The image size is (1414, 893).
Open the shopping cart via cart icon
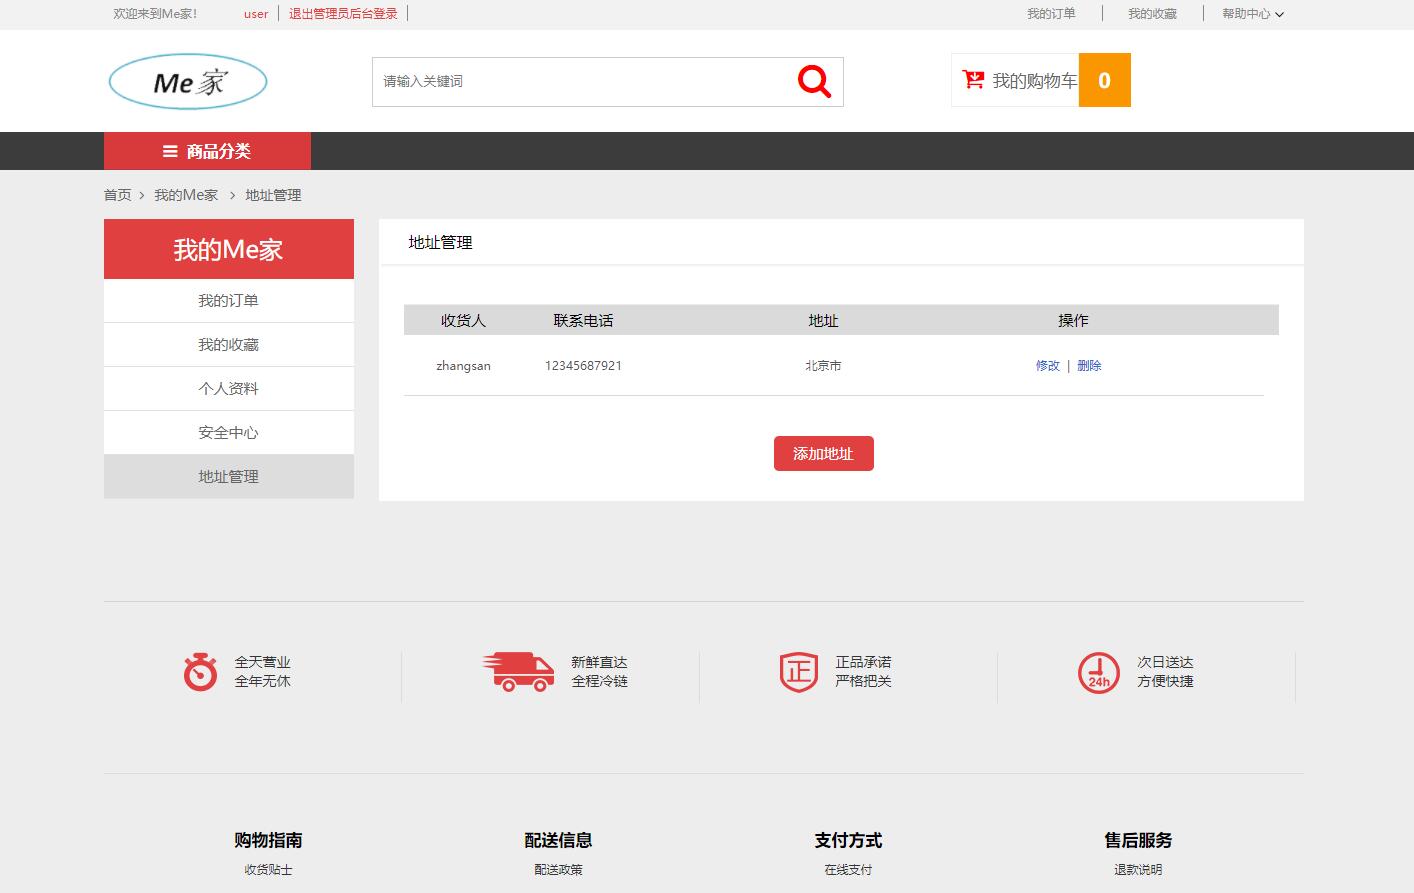click(971, 79)
